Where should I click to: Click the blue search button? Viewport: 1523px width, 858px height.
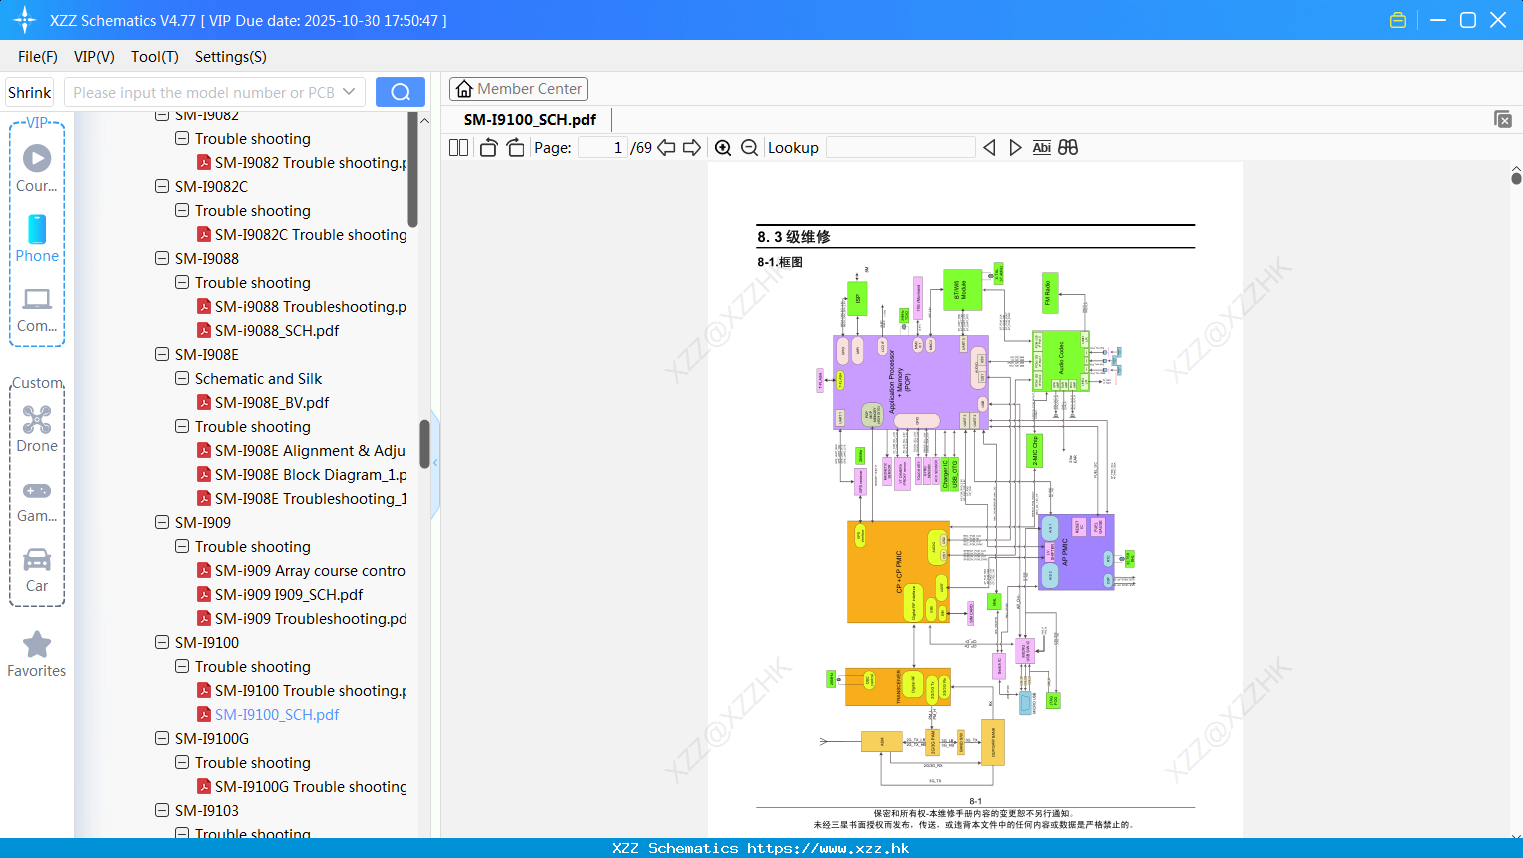point(400,92)
